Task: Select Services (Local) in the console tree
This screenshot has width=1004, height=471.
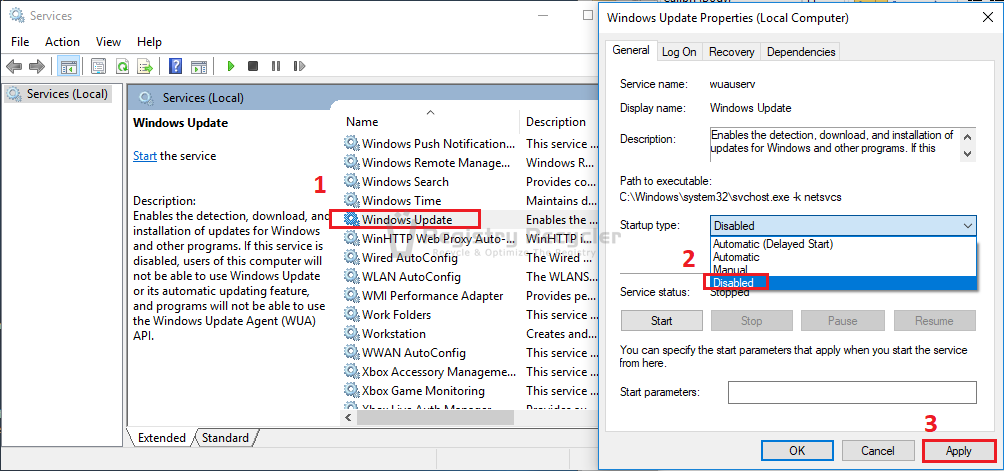Action: (57, 94)
